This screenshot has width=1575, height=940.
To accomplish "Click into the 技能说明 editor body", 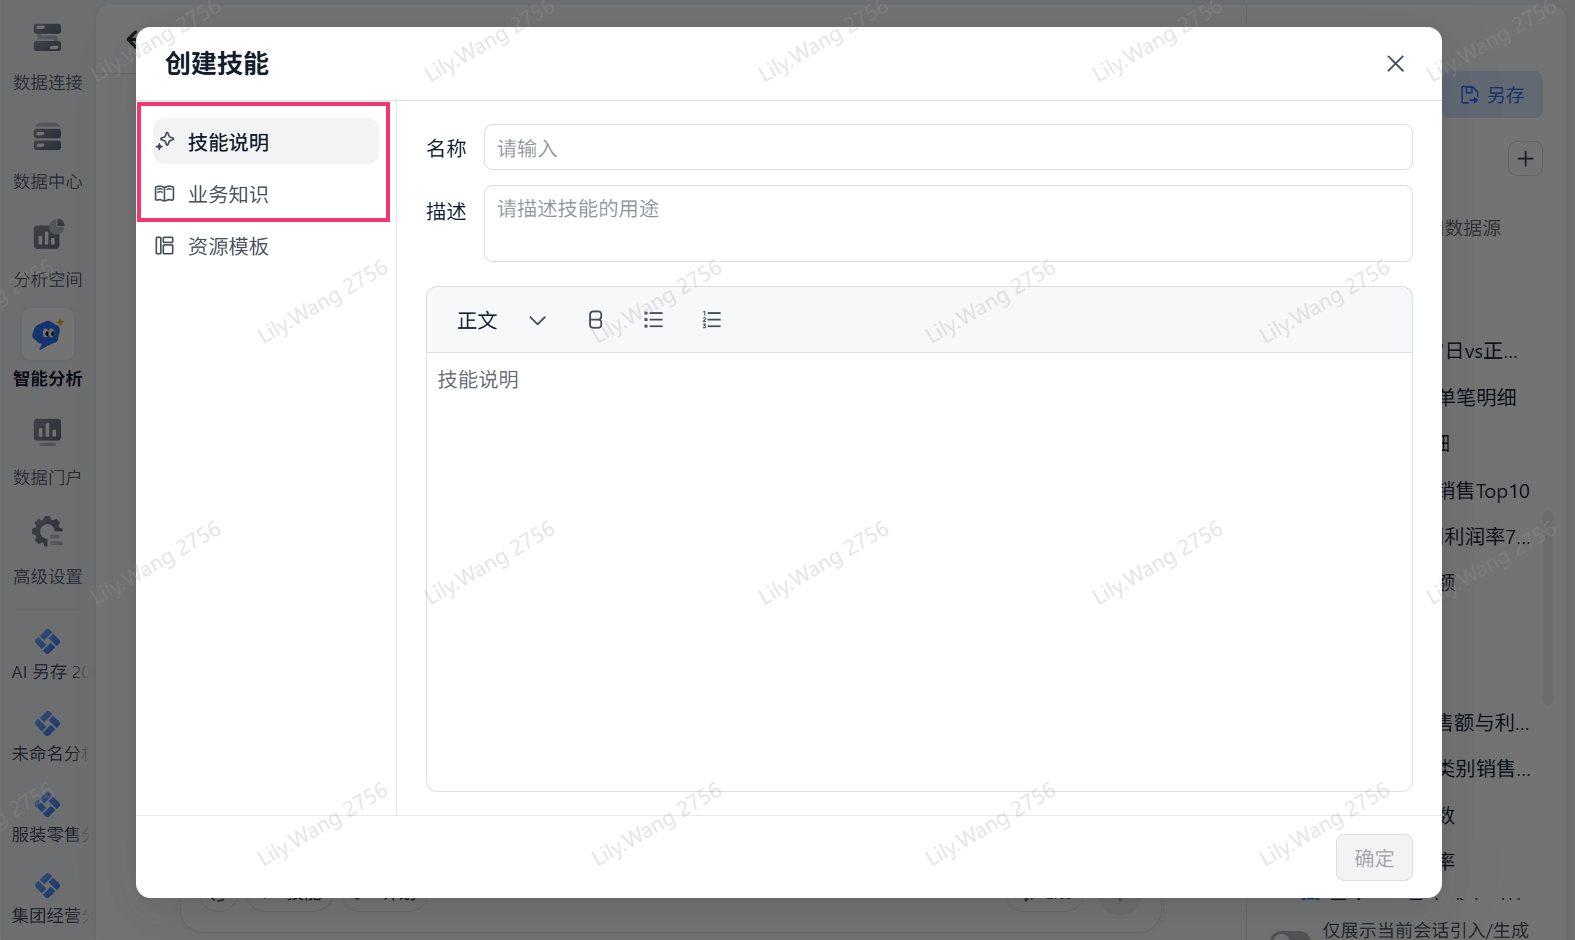I will pyautogui.click(x=919, y=571).
